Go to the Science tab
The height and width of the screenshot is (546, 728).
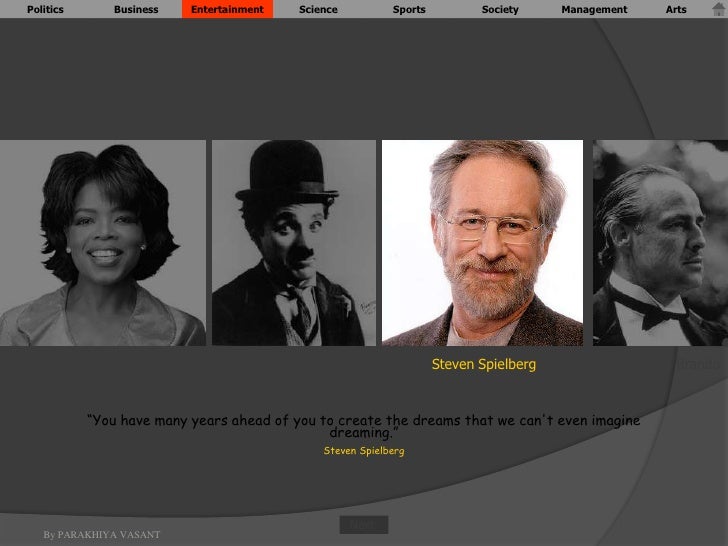coord(318,9)
